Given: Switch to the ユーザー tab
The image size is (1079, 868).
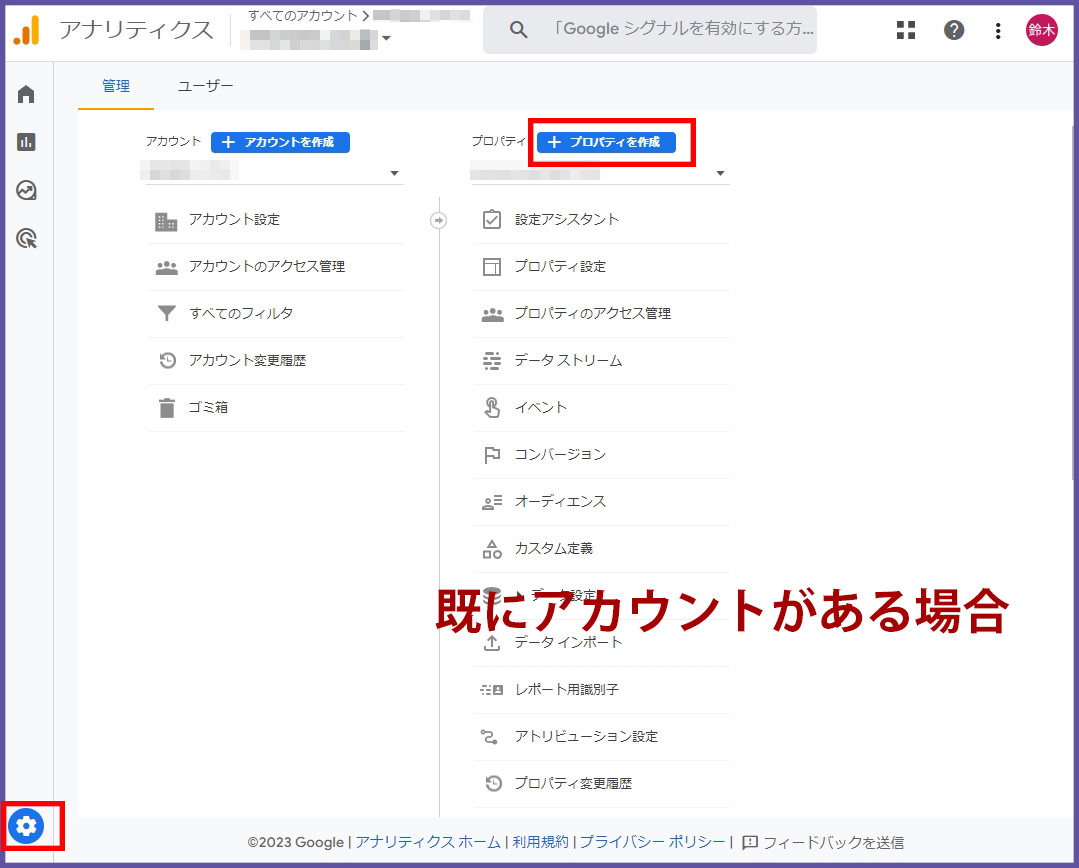Looking at the screenshot, I should (205, 86).
